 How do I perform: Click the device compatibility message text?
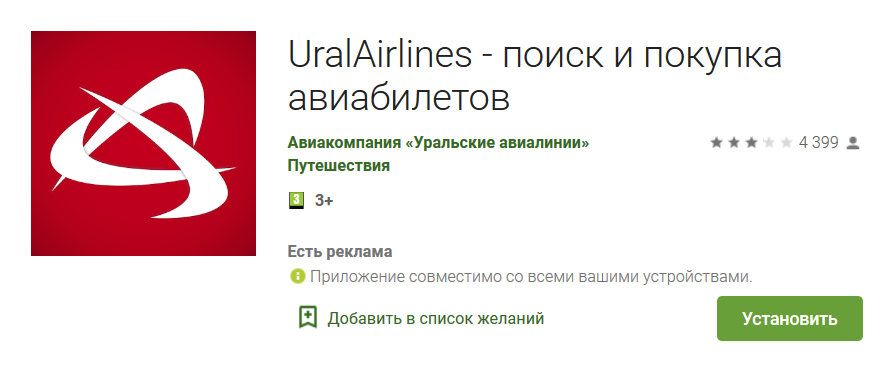(x=531, y=277)
